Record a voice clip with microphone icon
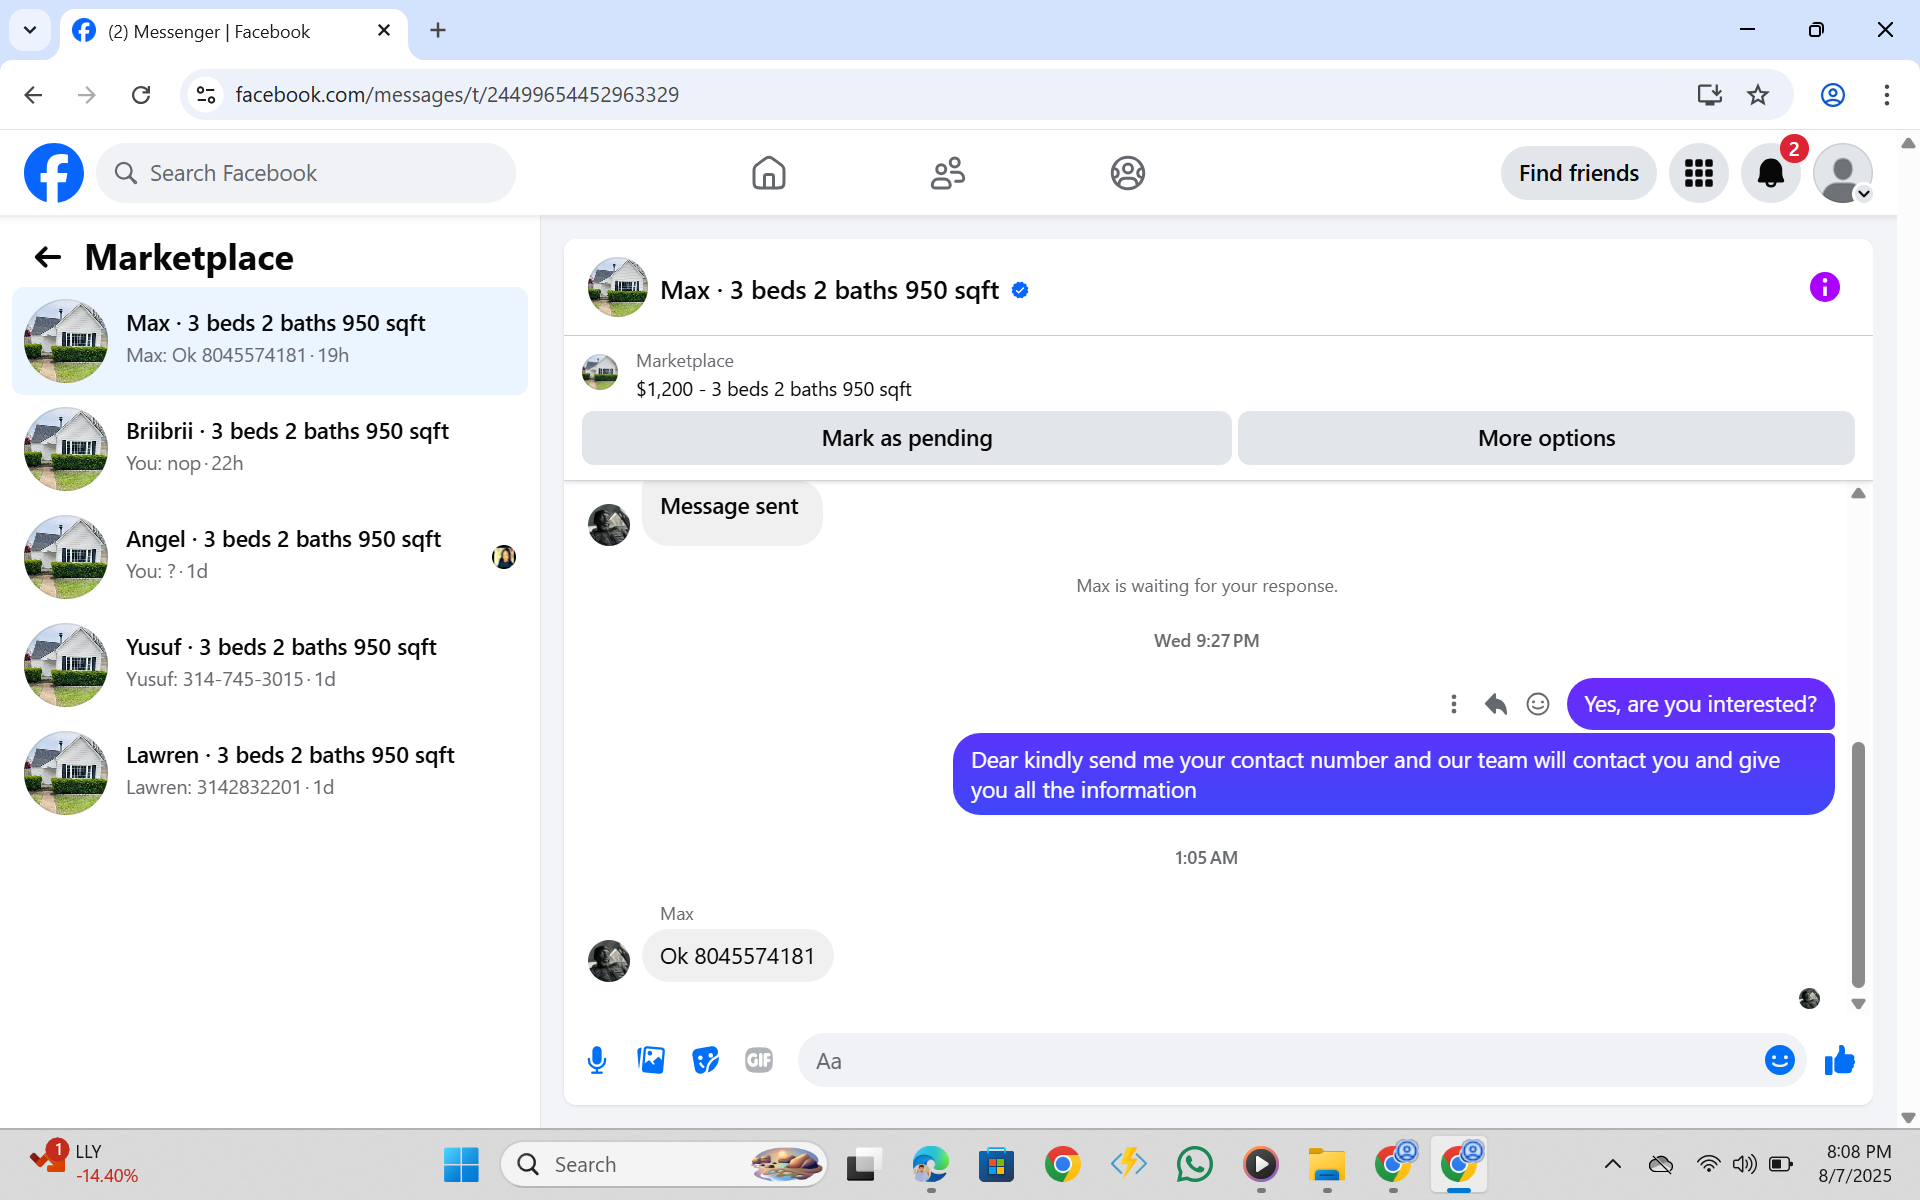Viewport: 1920px width, 1200px height. tap(597, 1060)
